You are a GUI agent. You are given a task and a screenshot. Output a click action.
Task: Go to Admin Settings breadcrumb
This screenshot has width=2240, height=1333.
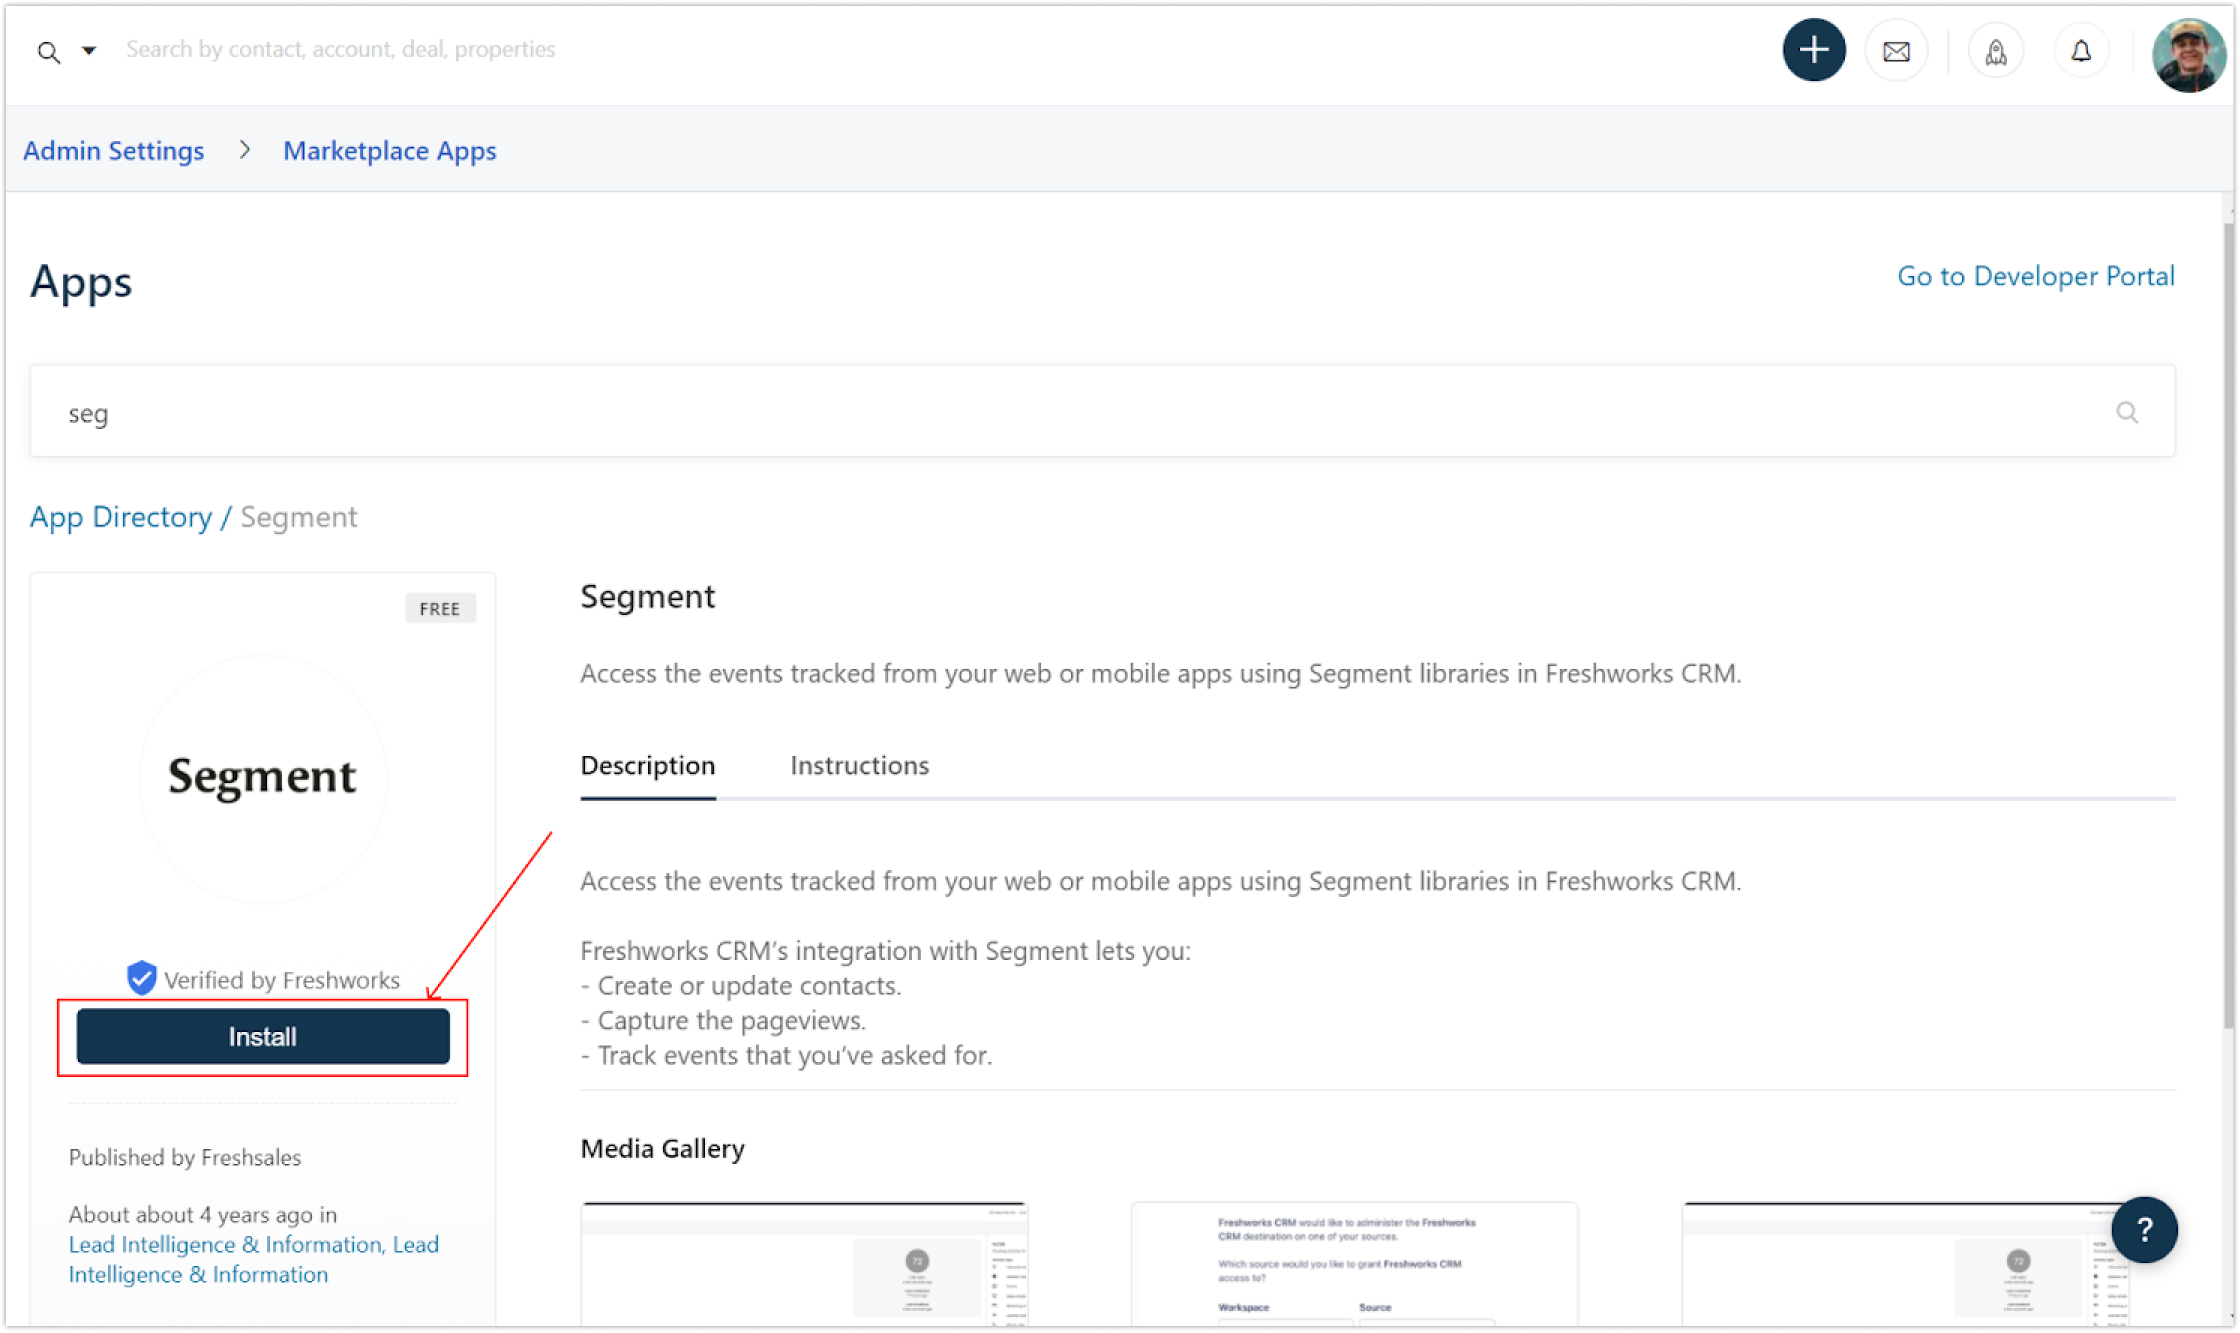(x=113, y=151)
